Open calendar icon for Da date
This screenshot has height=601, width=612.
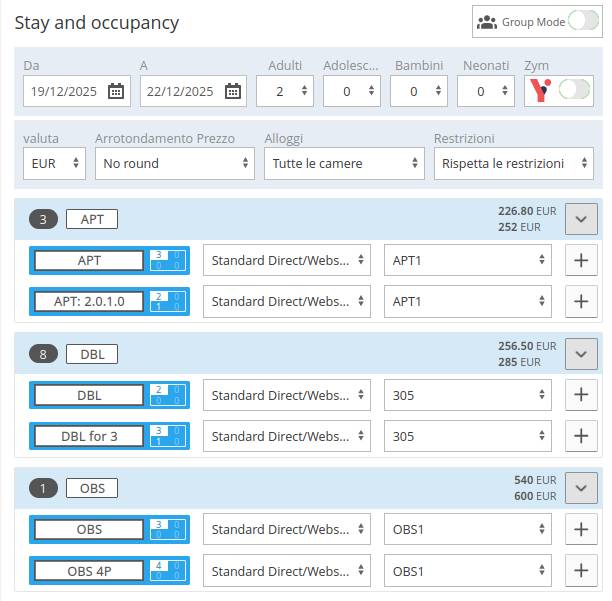116,91
